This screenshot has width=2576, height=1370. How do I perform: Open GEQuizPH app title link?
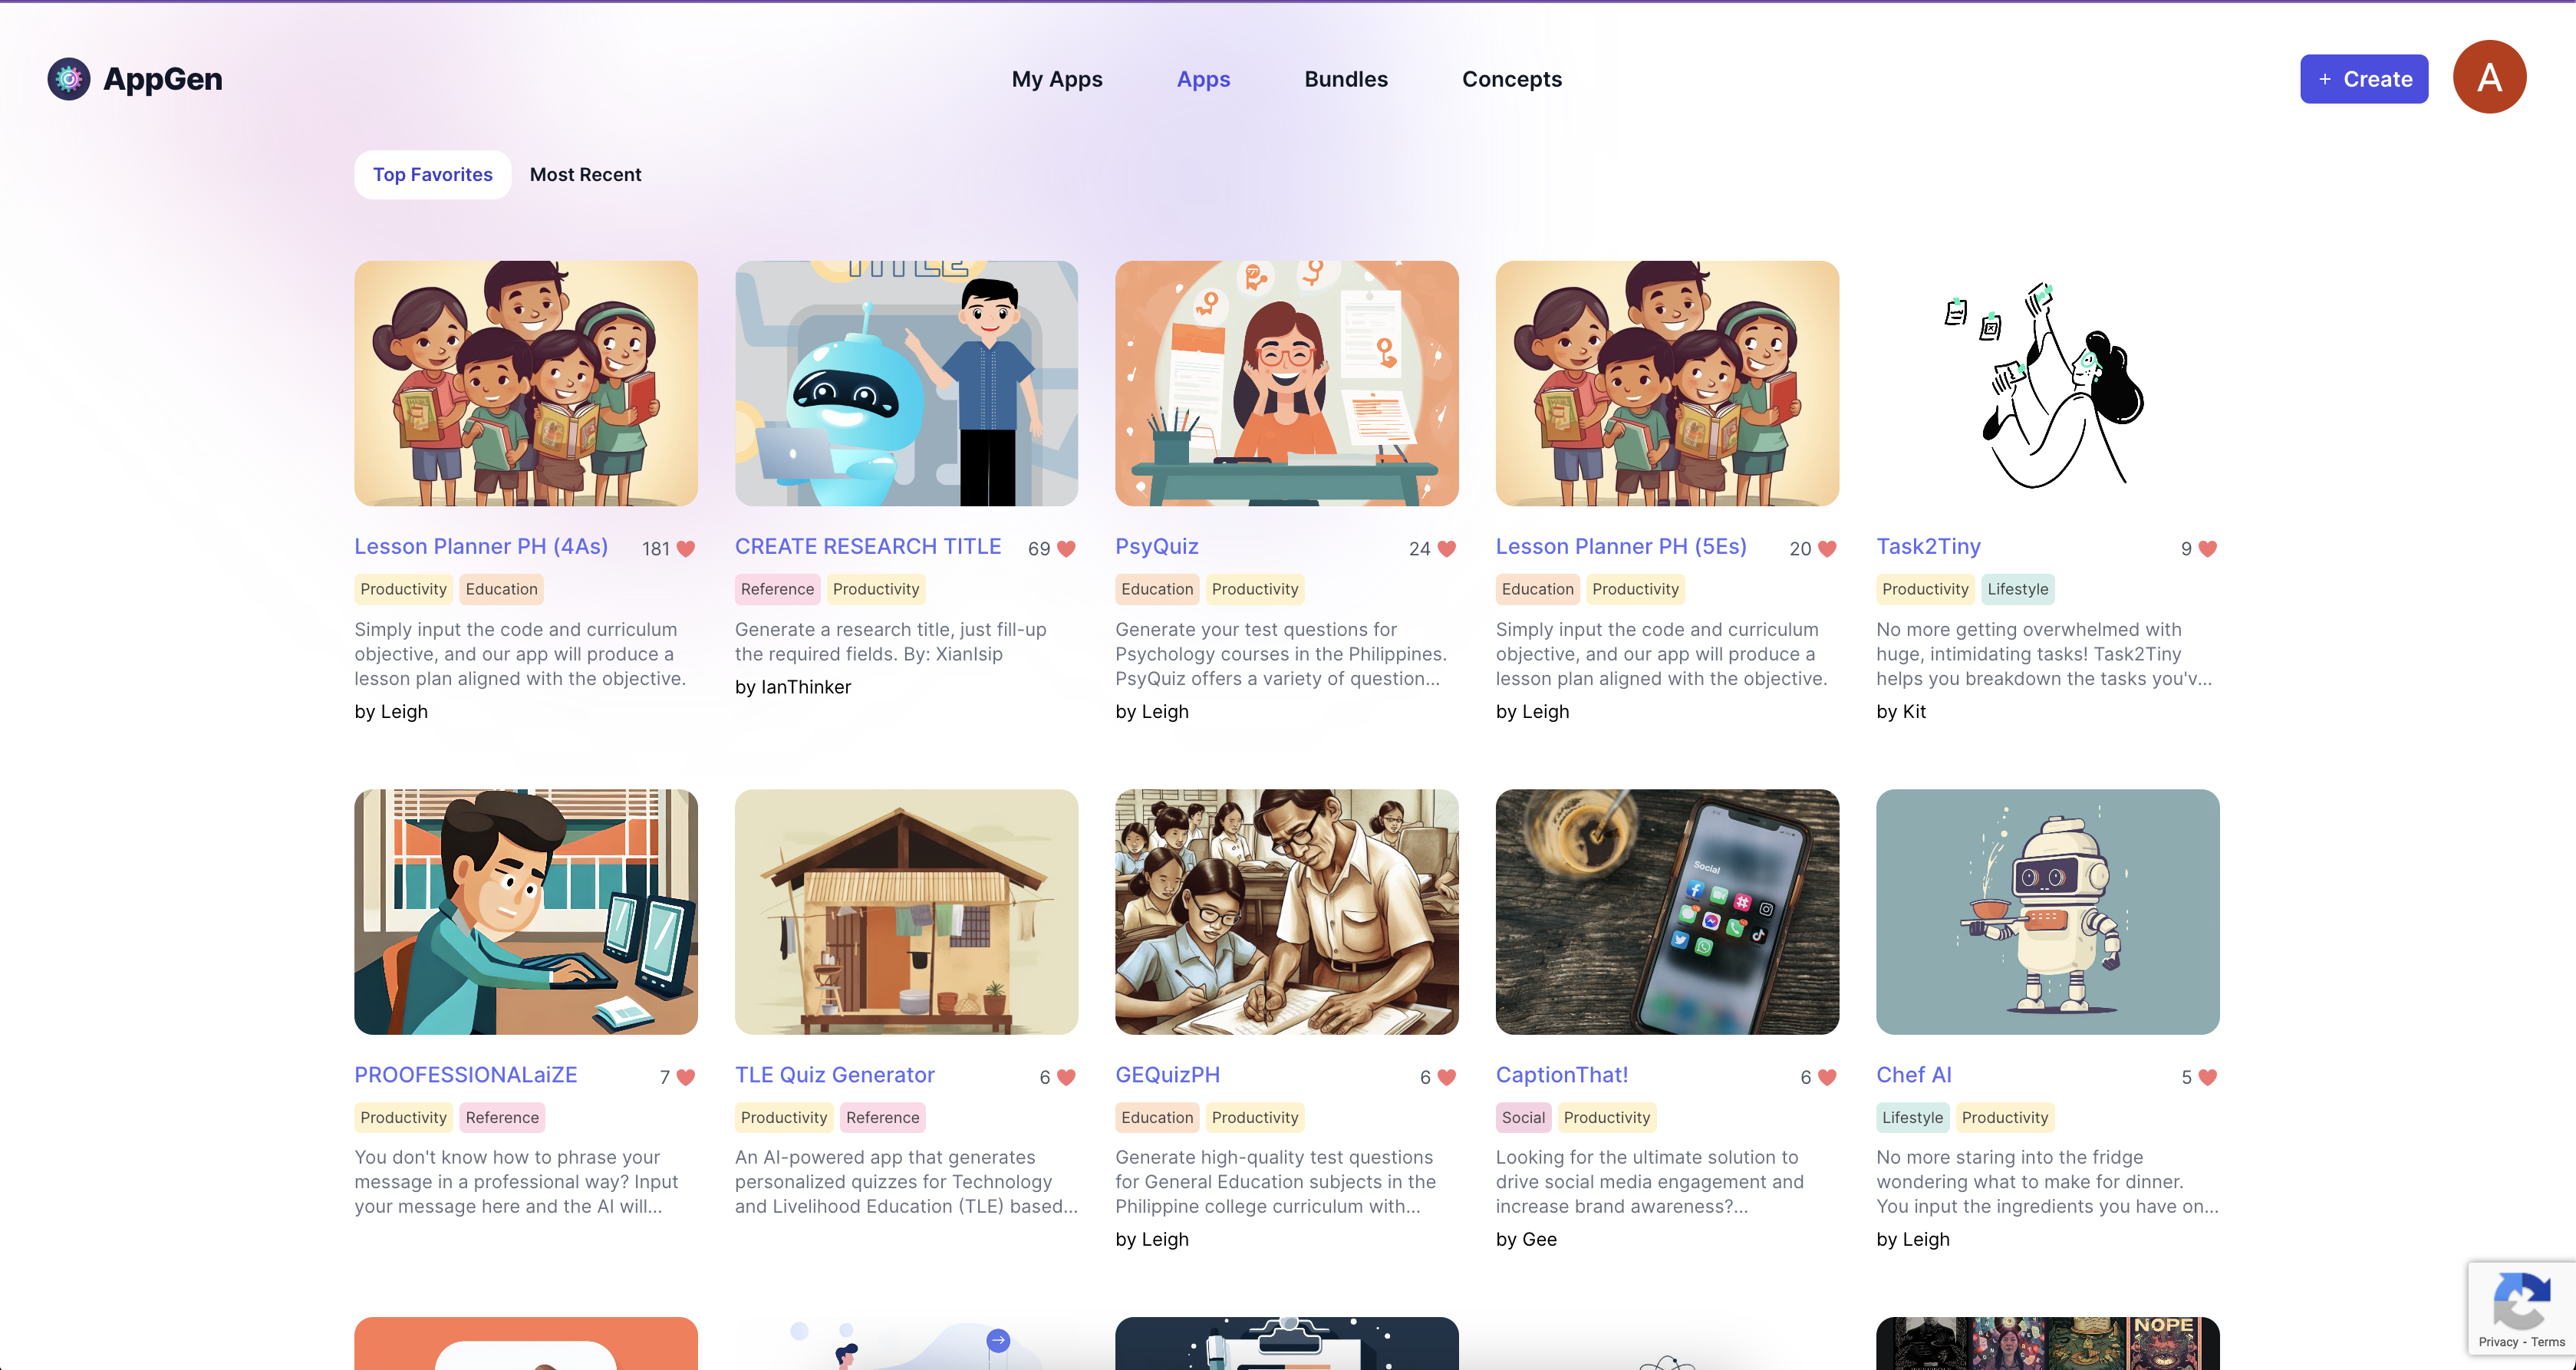(x=1167, y=1075)
